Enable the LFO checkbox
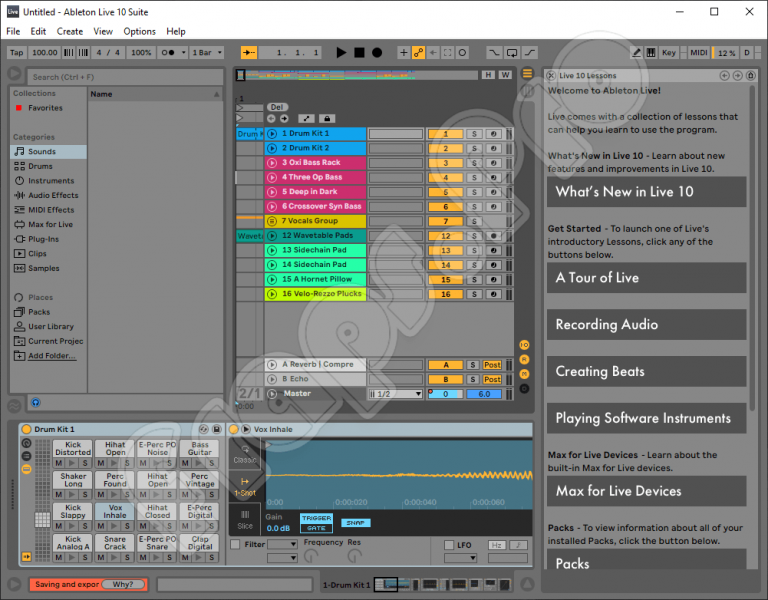Viewport: 768px width, 600px height. point(449,544)
